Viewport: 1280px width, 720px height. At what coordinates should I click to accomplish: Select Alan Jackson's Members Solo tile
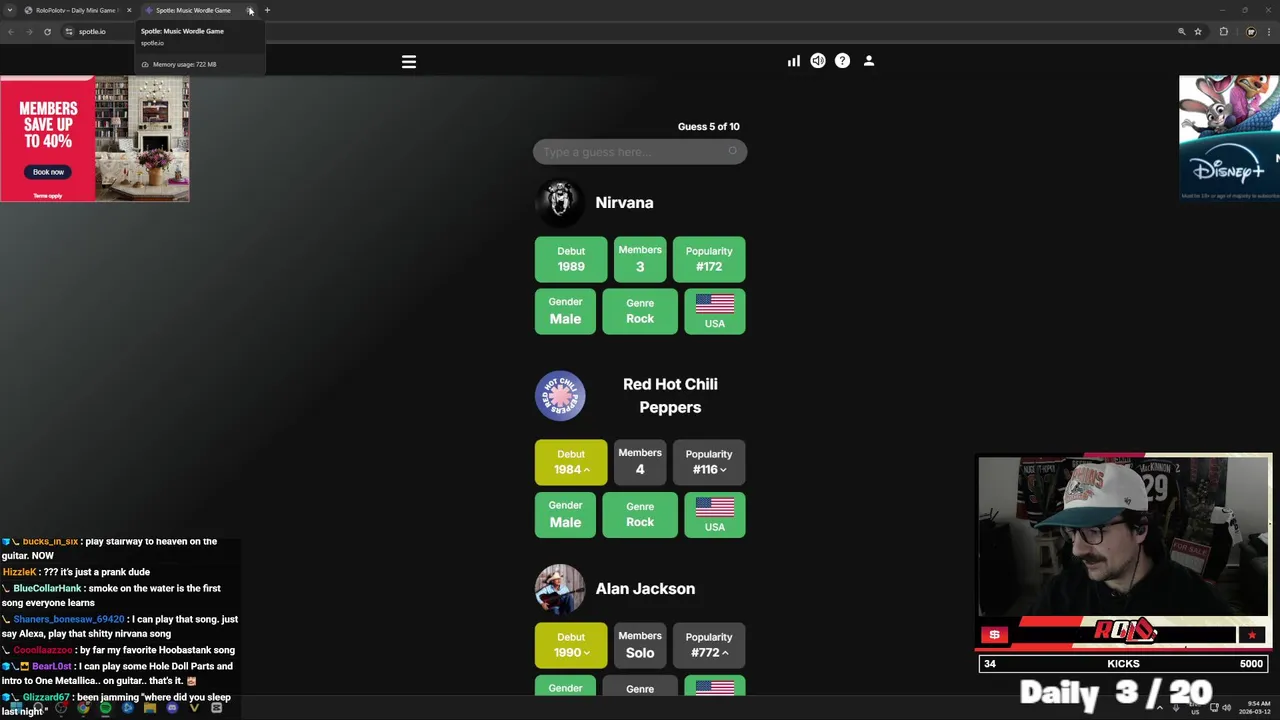[x=640, y=645]
